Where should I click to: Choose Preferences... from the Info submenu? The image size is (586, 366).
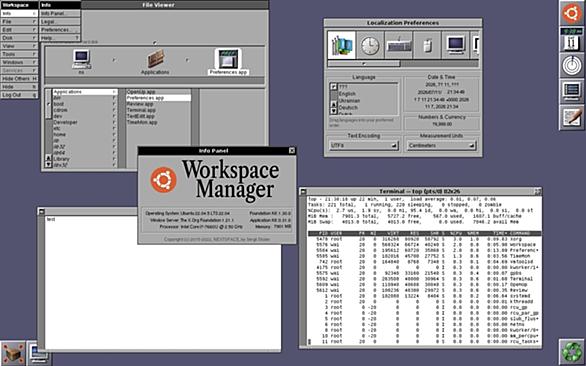click(x=60, y=30)
